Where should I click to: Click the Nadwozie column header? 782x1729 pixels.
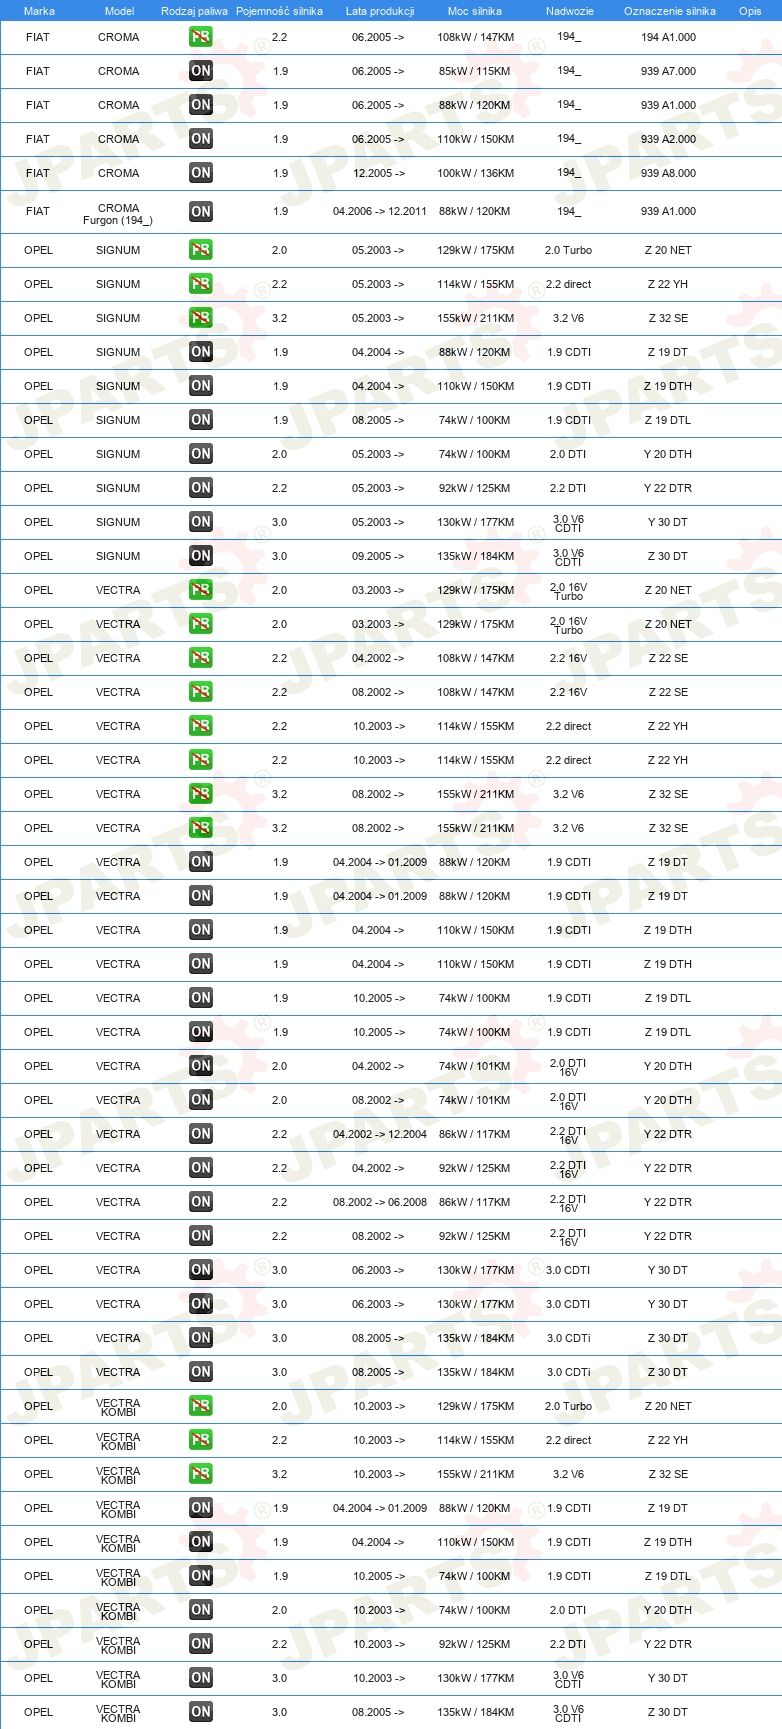(570, 11)
